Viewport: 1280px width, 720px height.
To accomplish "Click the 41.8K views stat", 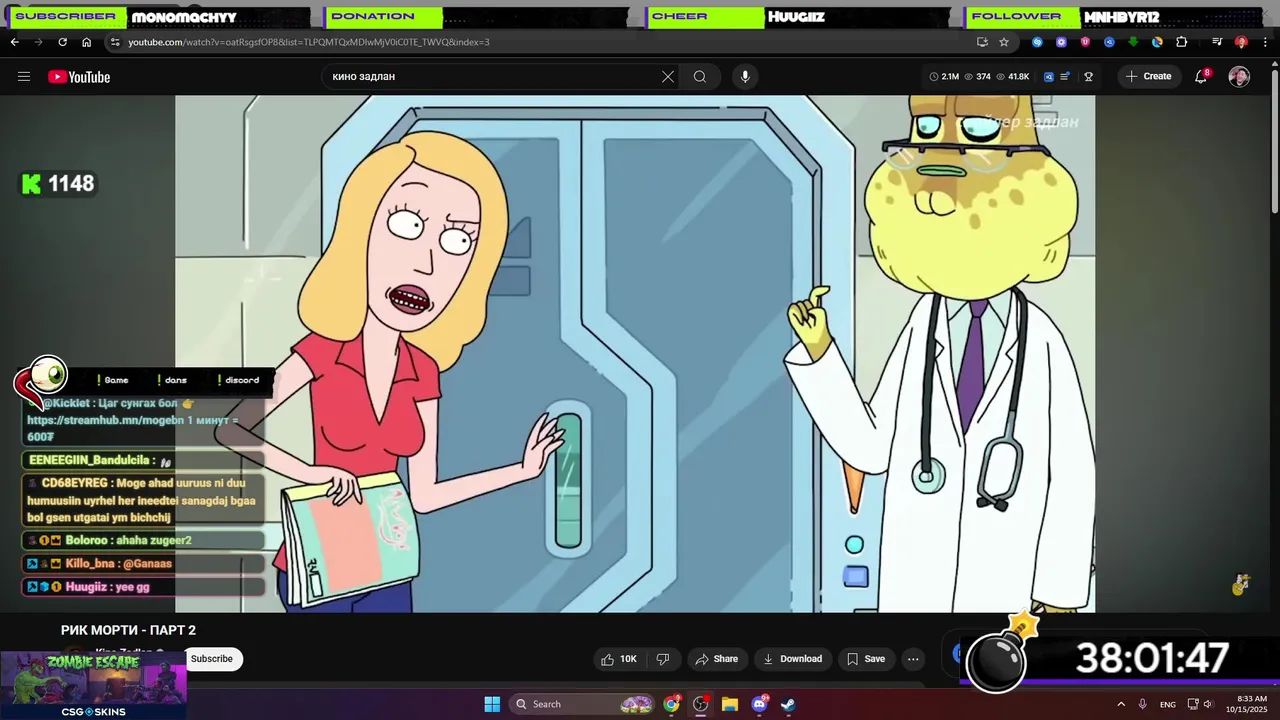I will coord(1012,76).
